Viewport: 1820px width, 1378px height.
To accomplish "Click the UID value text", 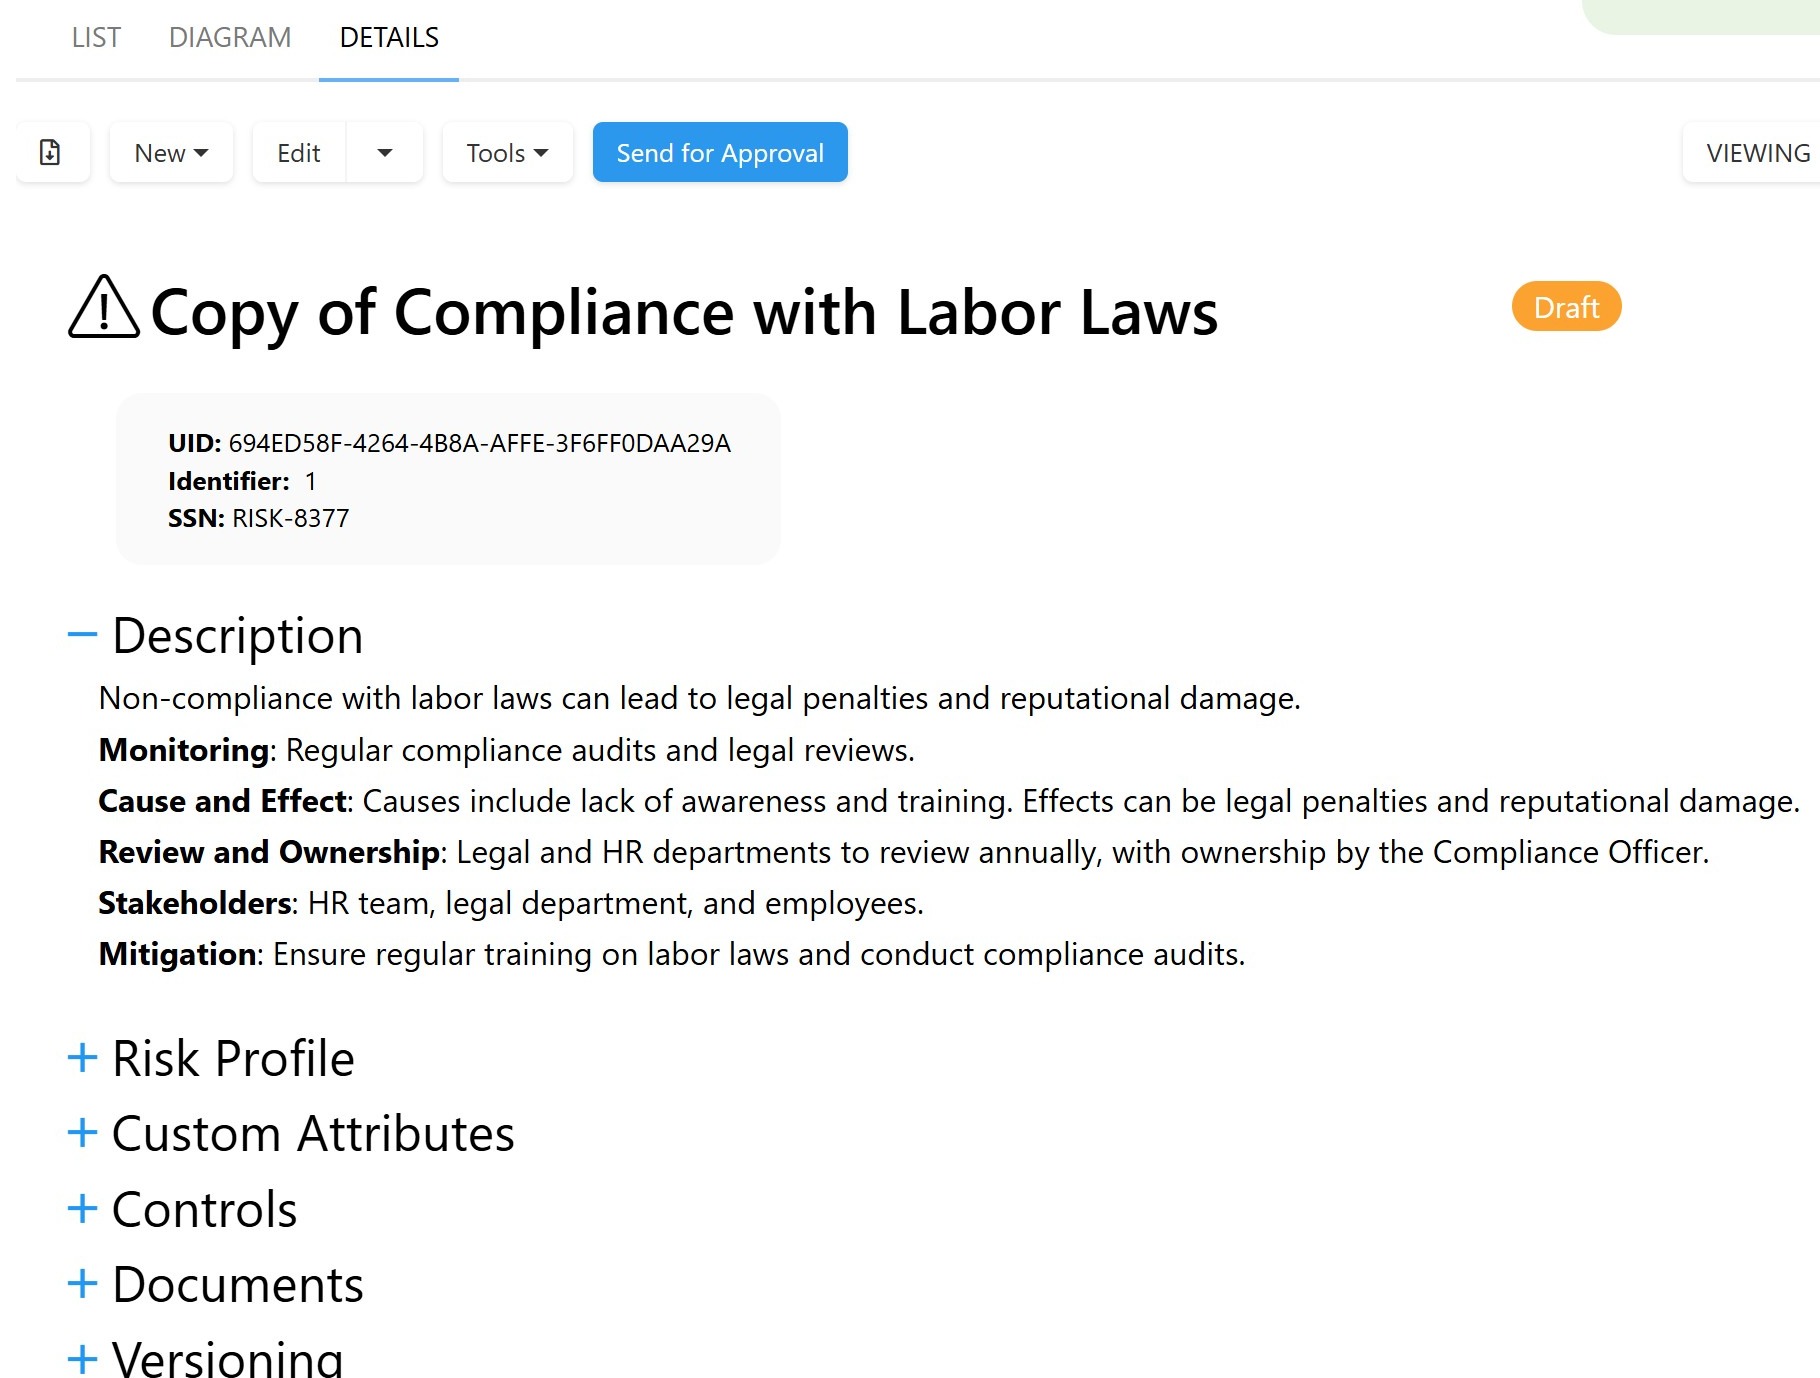I will 479,443.
